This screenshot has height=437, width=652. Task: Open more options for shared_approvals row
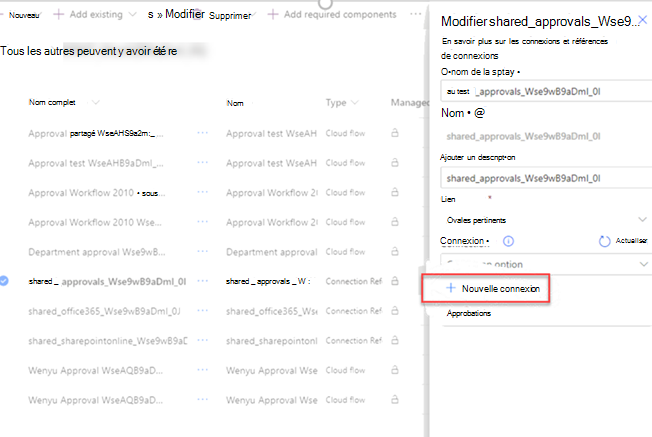(203, 281)
